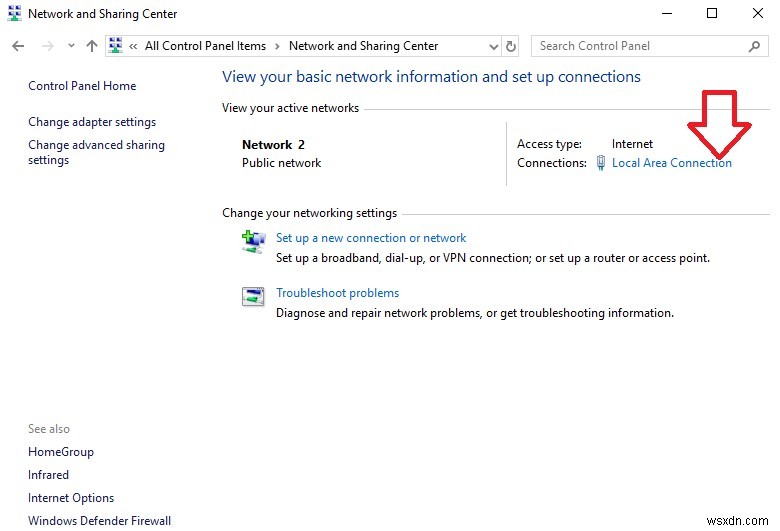Open Windows Defender Firewall link

click(99, 520)
